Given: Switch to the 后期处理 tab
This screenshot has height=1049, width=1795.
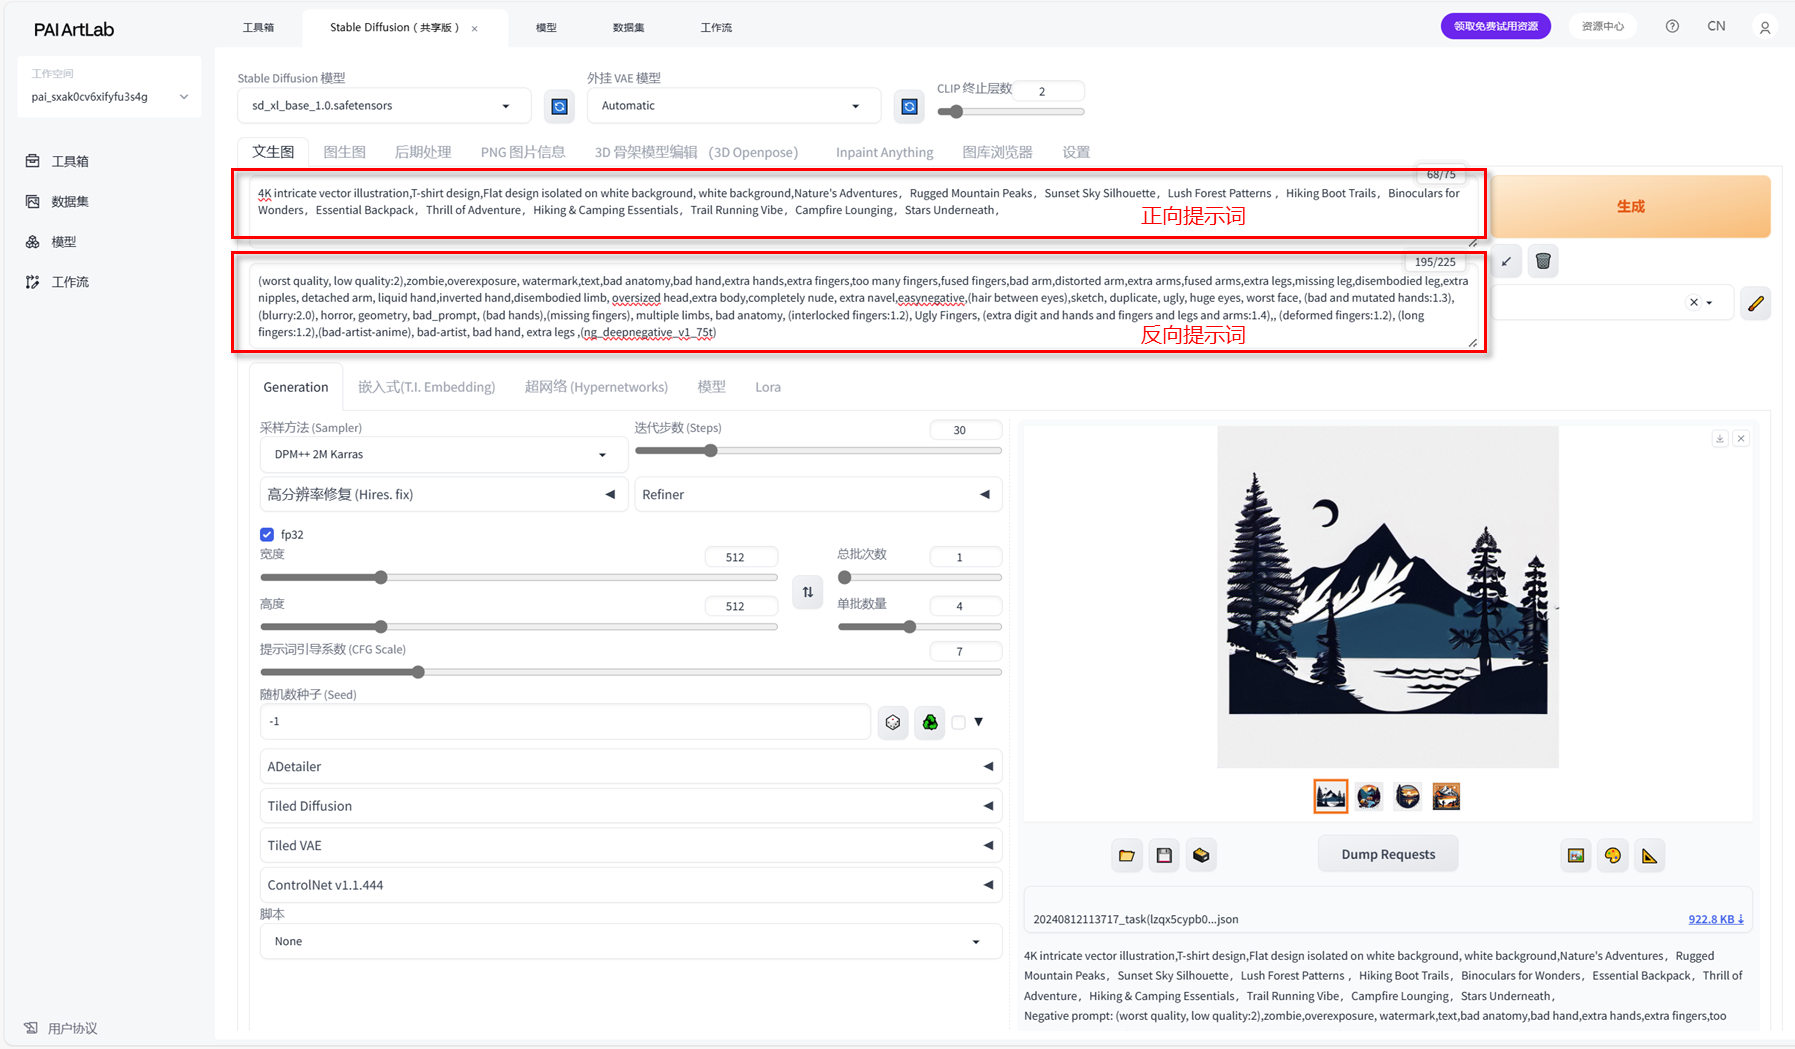Looking at the screenshot, I should click(423, 152).
